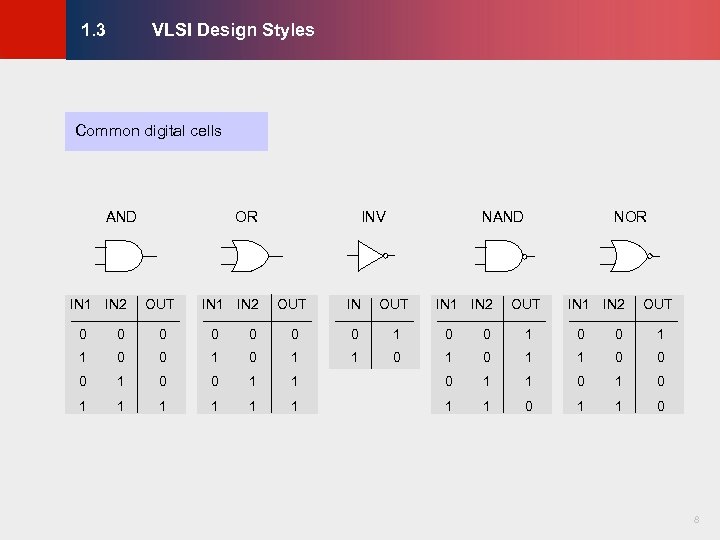Click the INV truth table IN header
This screenshot has height=540, width=720.
[x=354, y=304]
